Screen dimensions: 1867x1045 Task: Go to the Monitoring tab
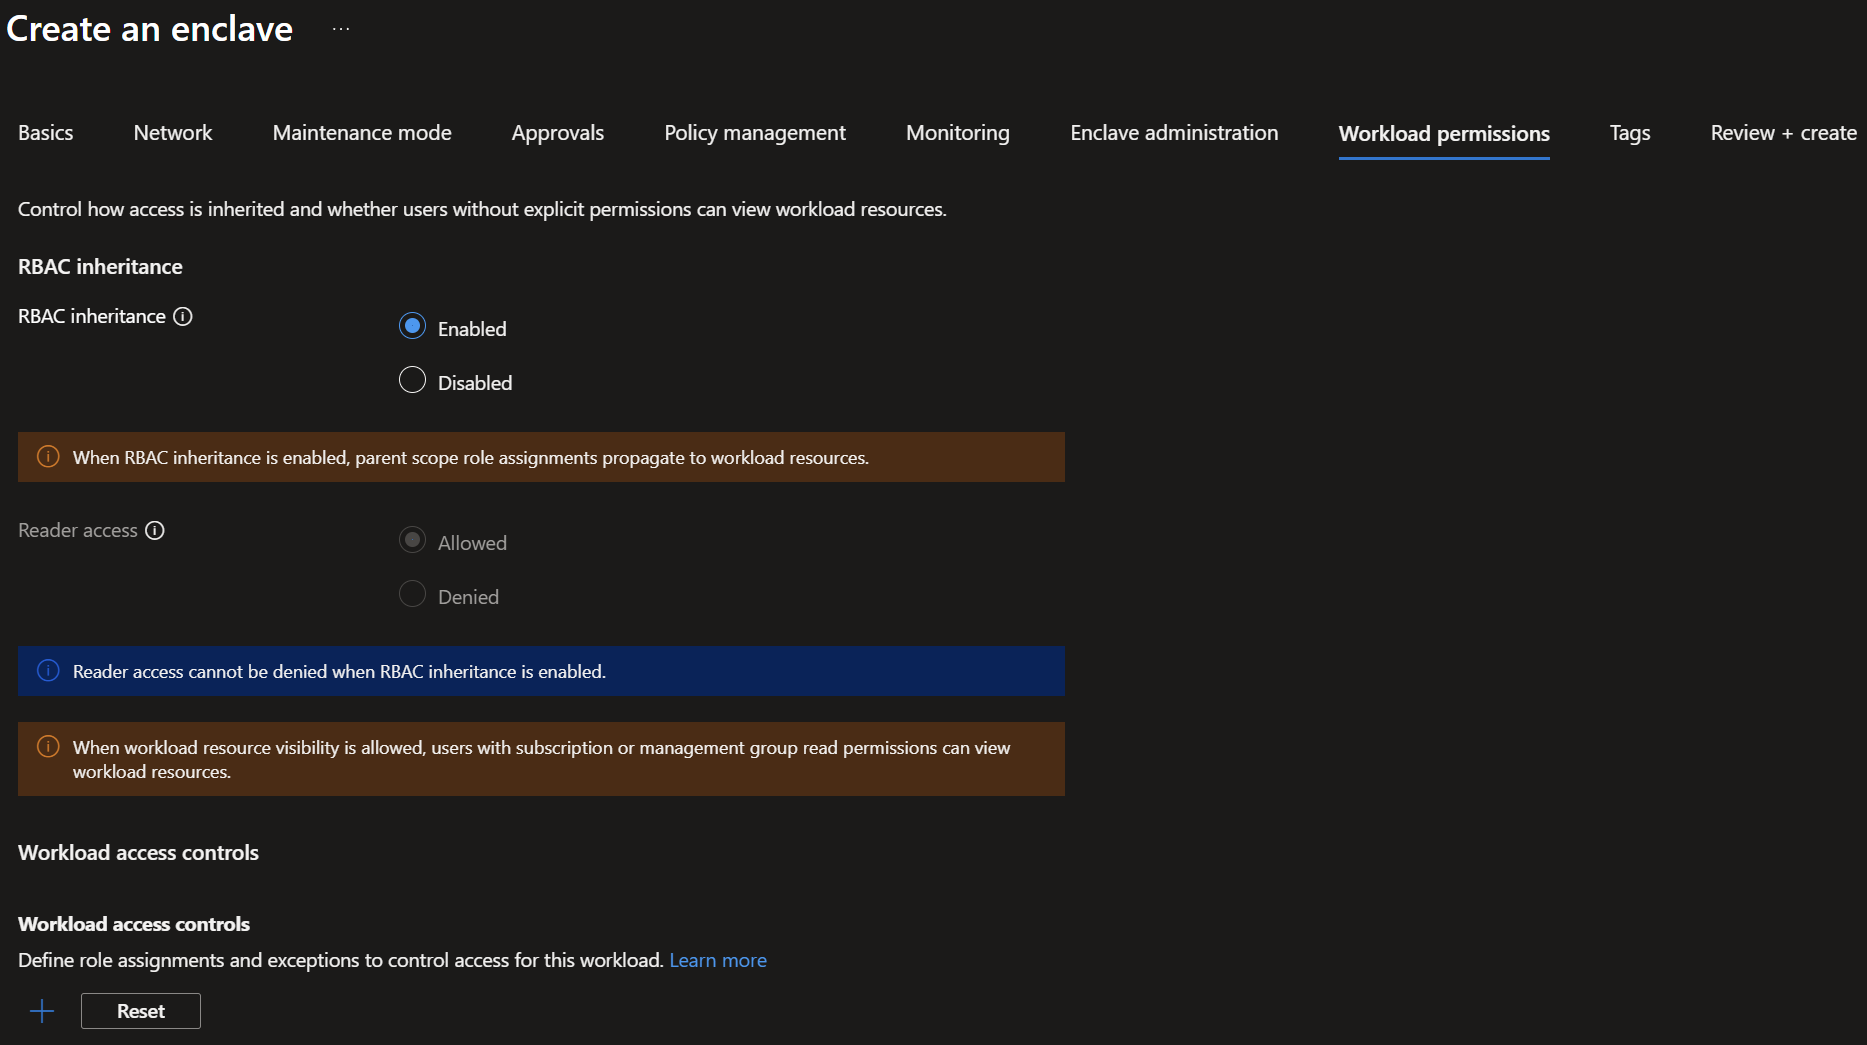tap(958, 133)
